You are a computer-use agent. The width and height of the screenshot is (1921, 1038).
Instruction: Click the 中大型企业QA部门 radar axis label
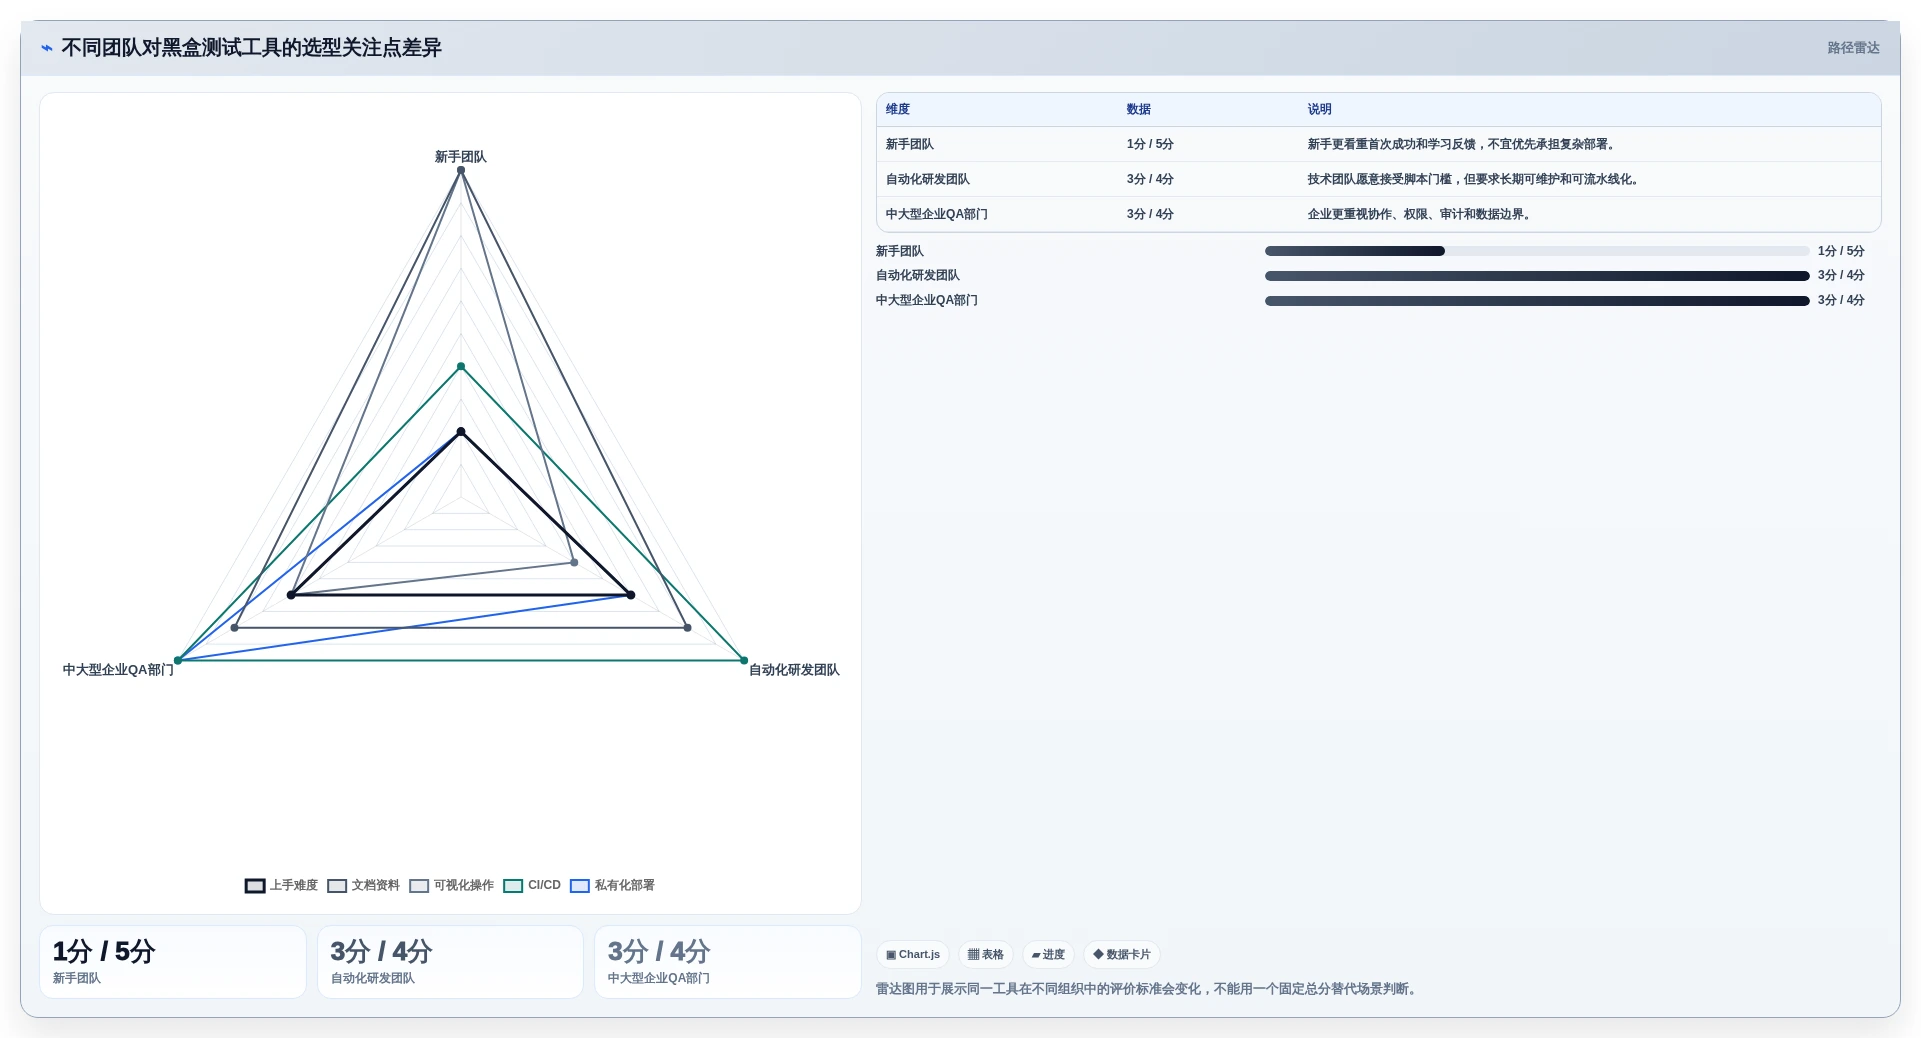pos(118,670)
